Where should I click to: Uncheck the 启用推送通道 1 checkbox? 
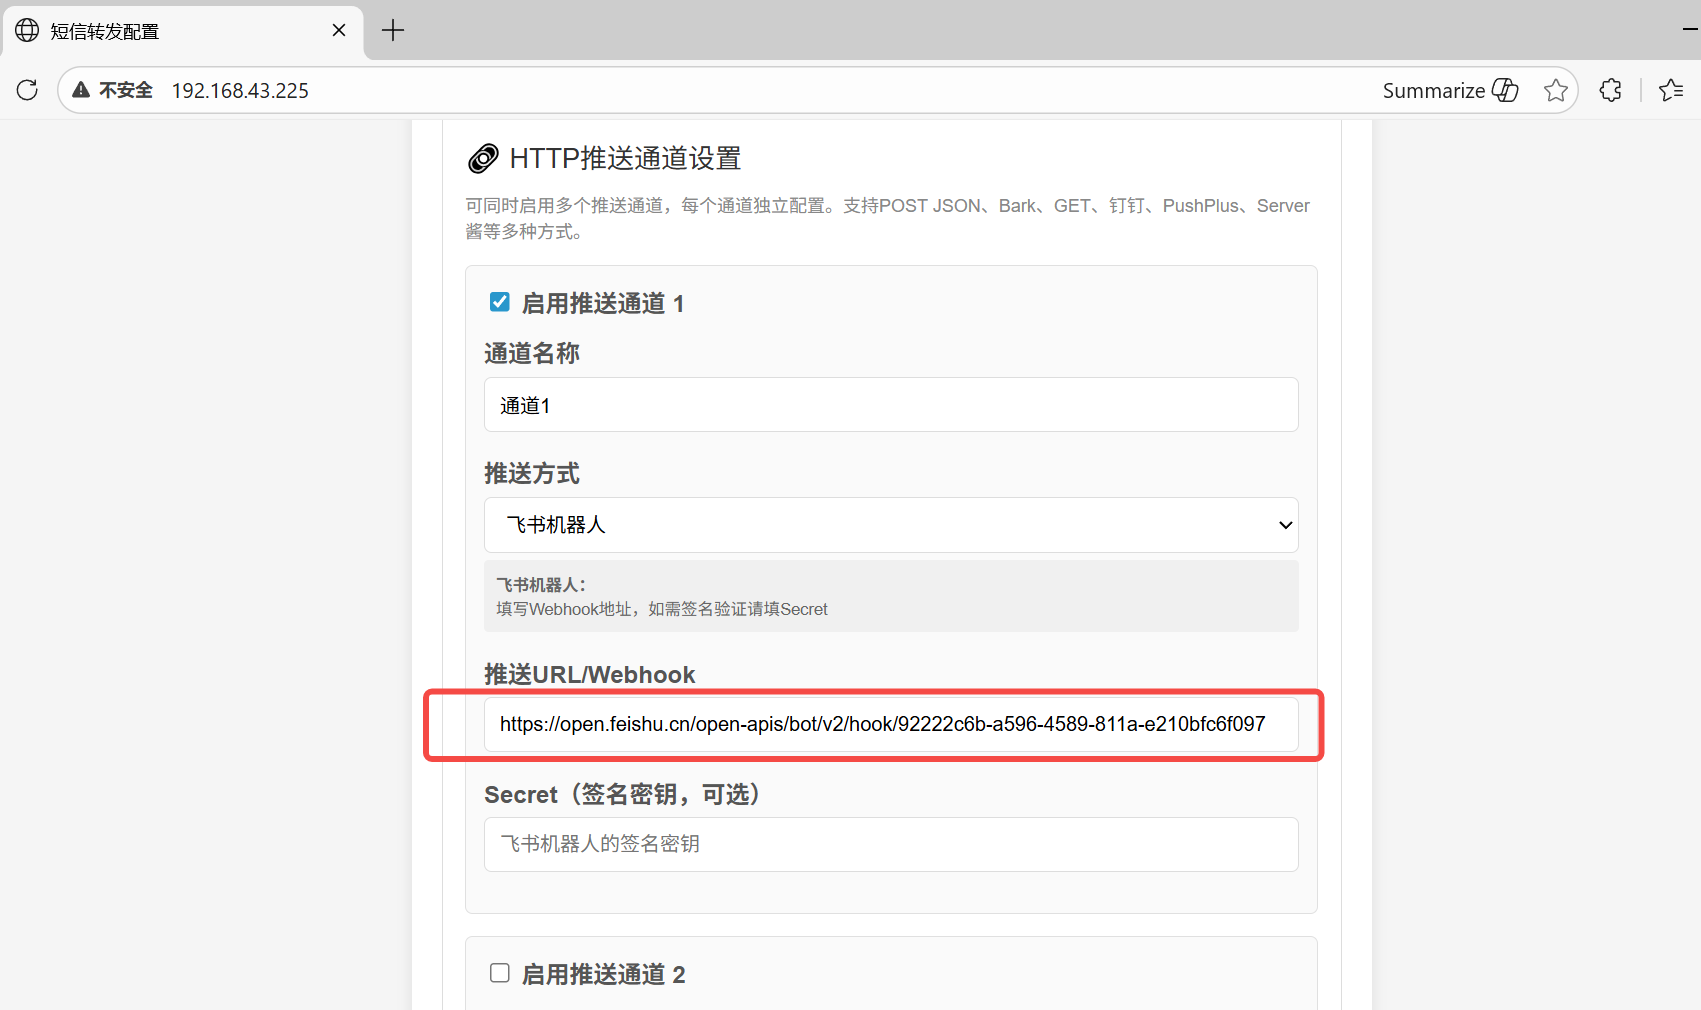point(500,302)
